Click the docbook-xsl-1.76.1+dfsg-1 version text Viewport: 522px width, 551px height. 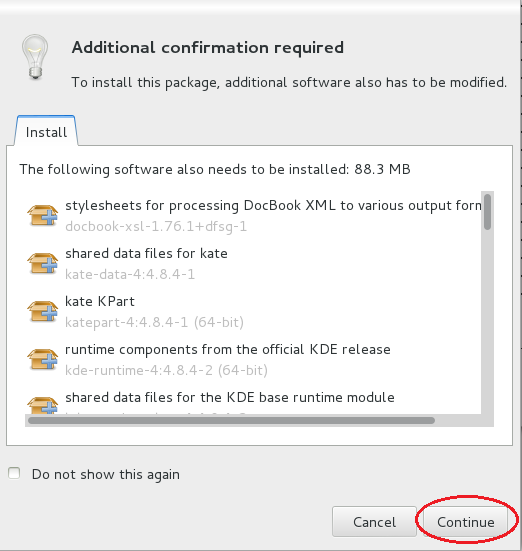tap(156, 226)
